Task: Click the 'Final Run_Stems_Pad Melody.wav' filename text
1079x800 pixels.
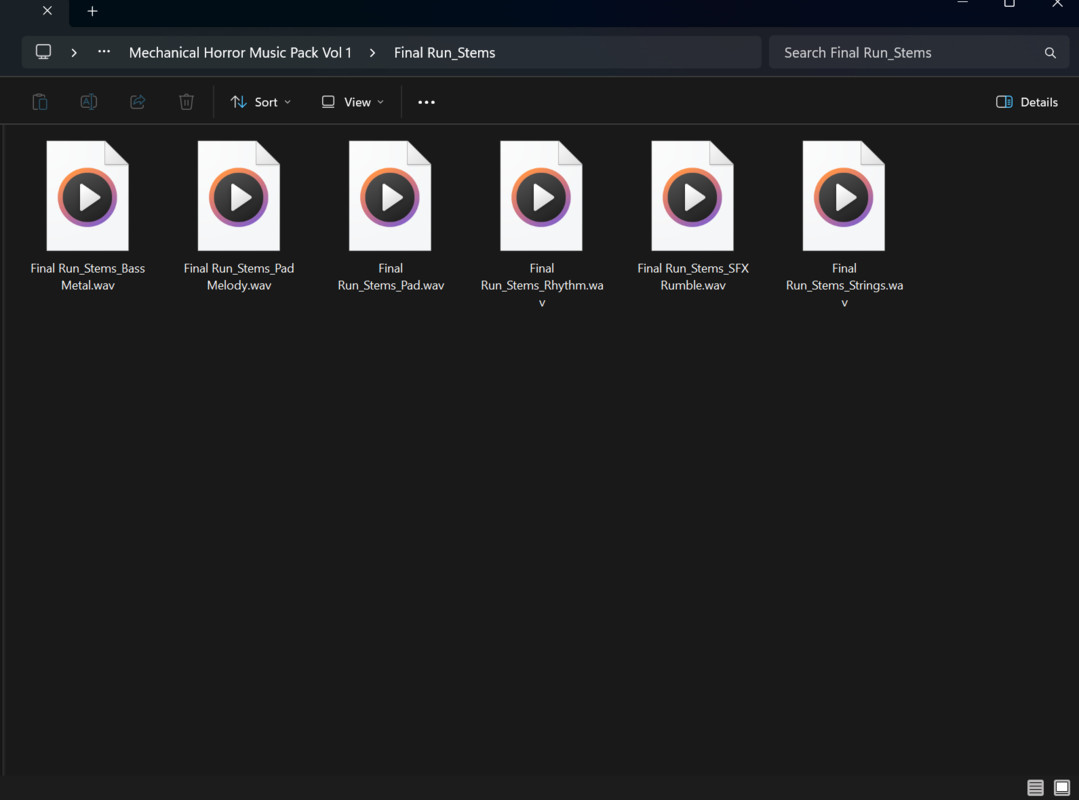Action: tap(239, 277)
